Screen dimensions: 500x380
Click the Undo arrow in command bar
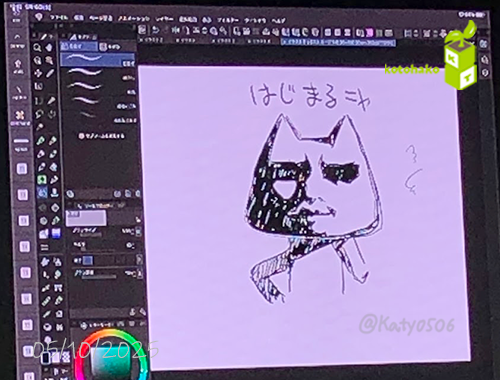click(x=155, y=30)
